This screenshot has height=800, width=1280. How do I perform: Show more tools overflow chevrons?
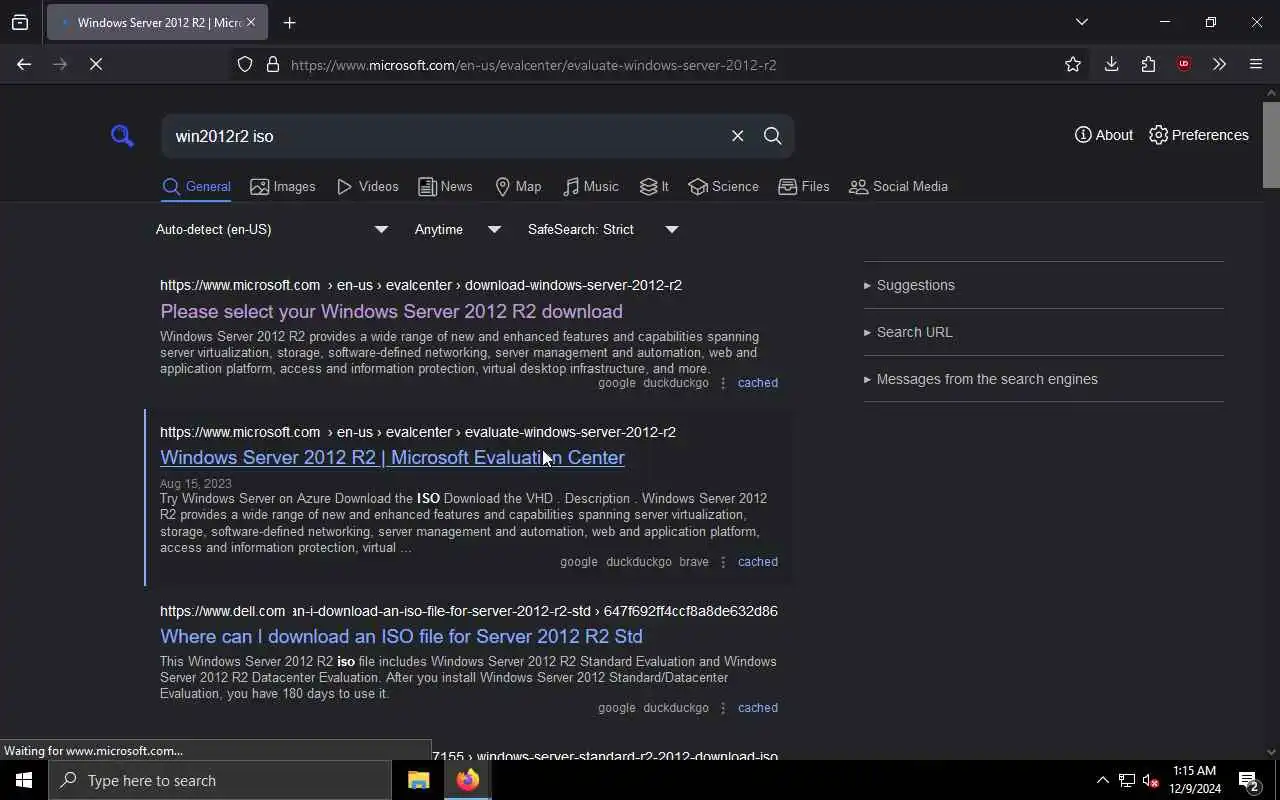tap(1219, 64)
